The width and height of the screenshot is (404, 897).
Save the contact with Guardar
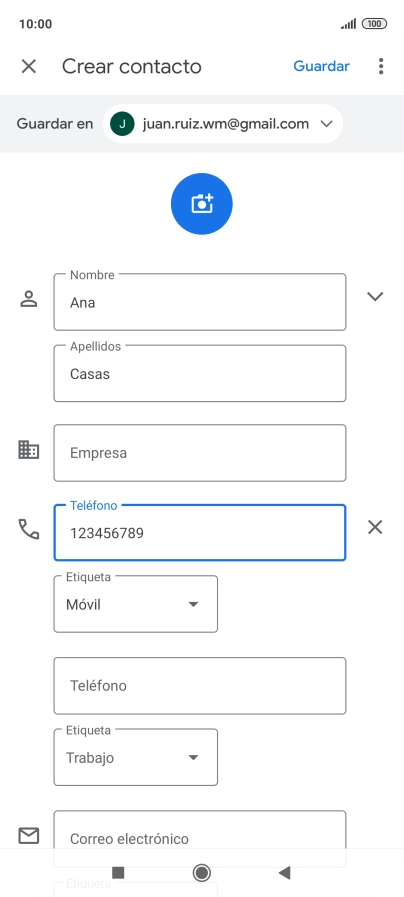pos(322,66)
